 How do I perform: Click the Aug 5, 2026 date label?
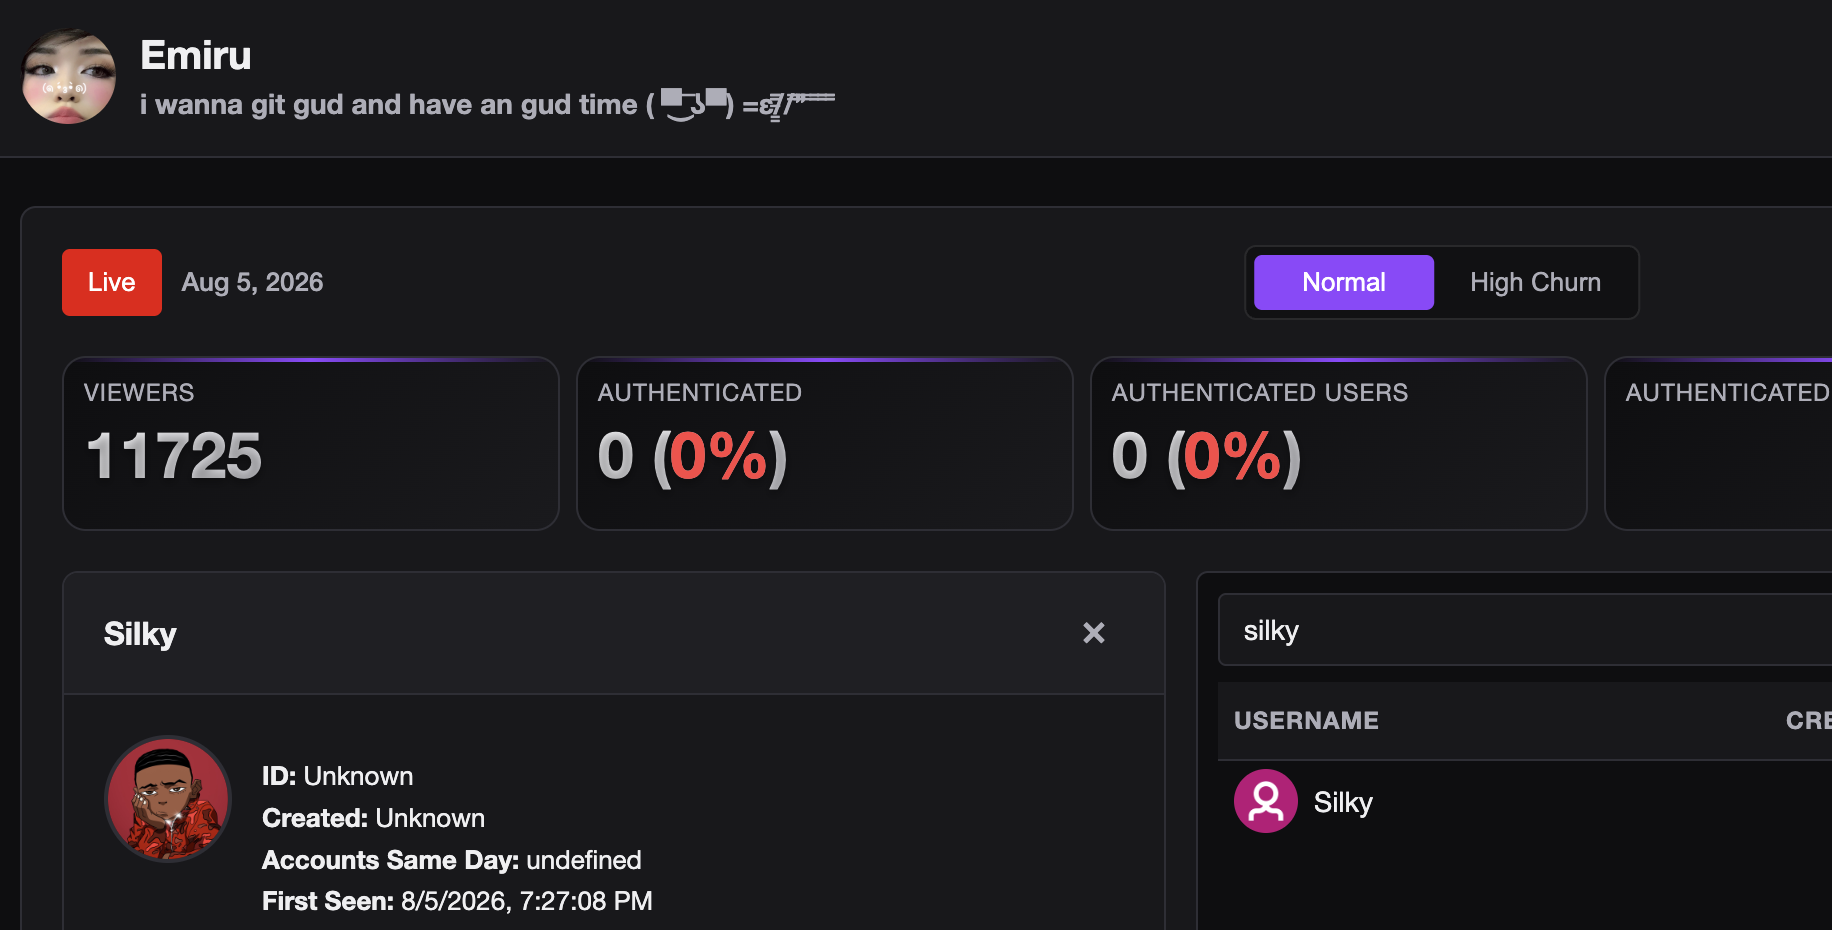coord(252,282)
